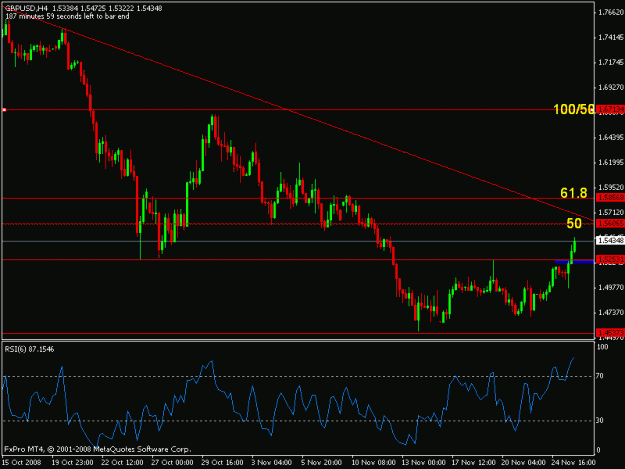The image size is (625, 469).
Task: Select the yellow '100/50' Fibonacci label
Action: (574, 110)
